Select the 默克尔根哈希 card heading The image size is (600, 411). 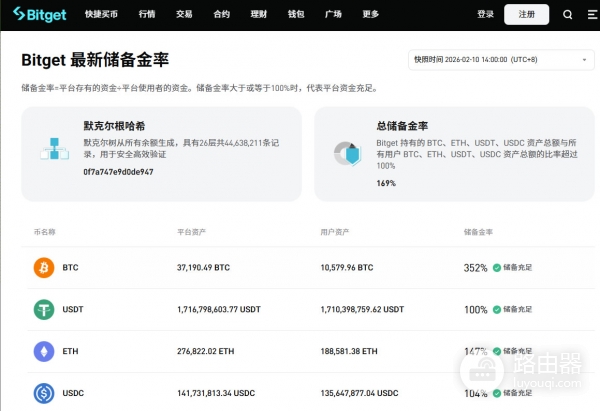point(114,126)
